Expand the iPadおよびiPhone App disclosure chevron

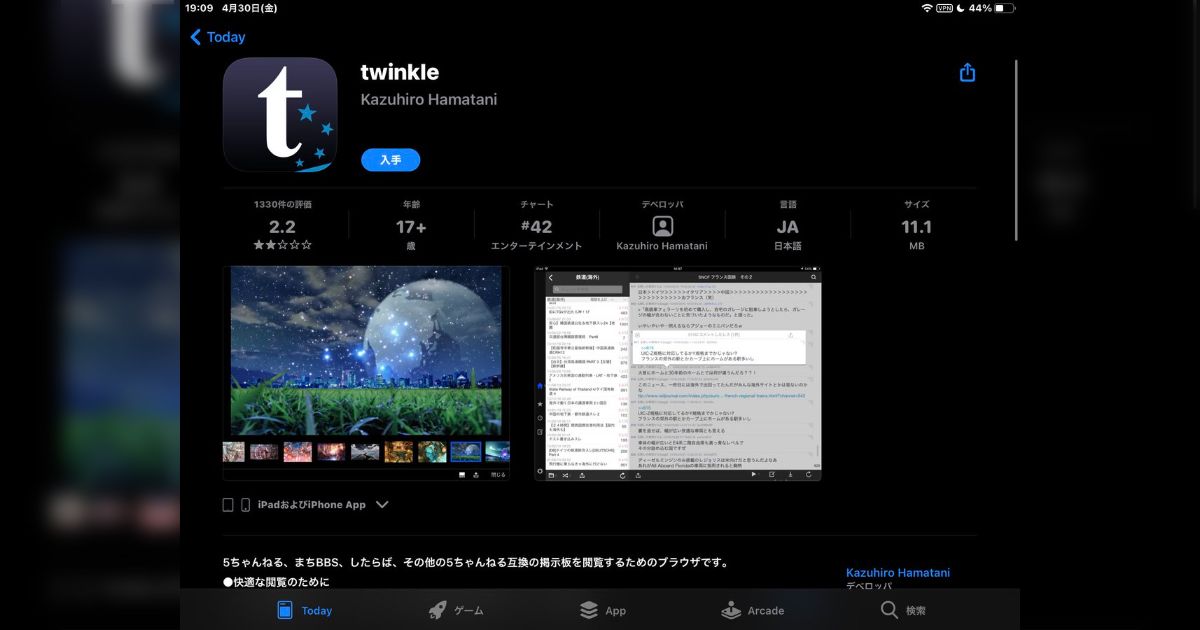382,505
